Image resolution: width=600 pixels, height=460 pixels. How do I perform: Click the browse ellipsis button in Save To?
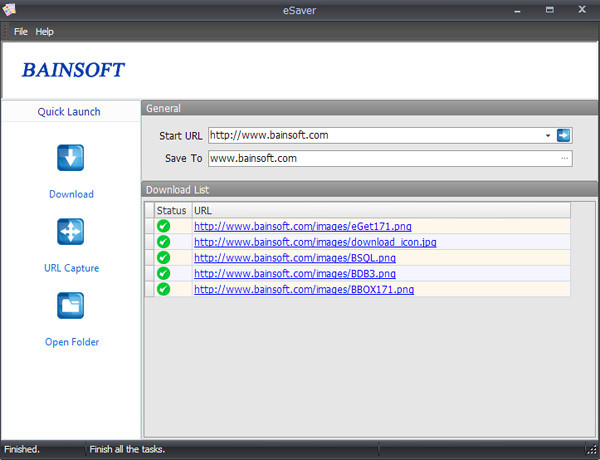[x=565, y=158]
